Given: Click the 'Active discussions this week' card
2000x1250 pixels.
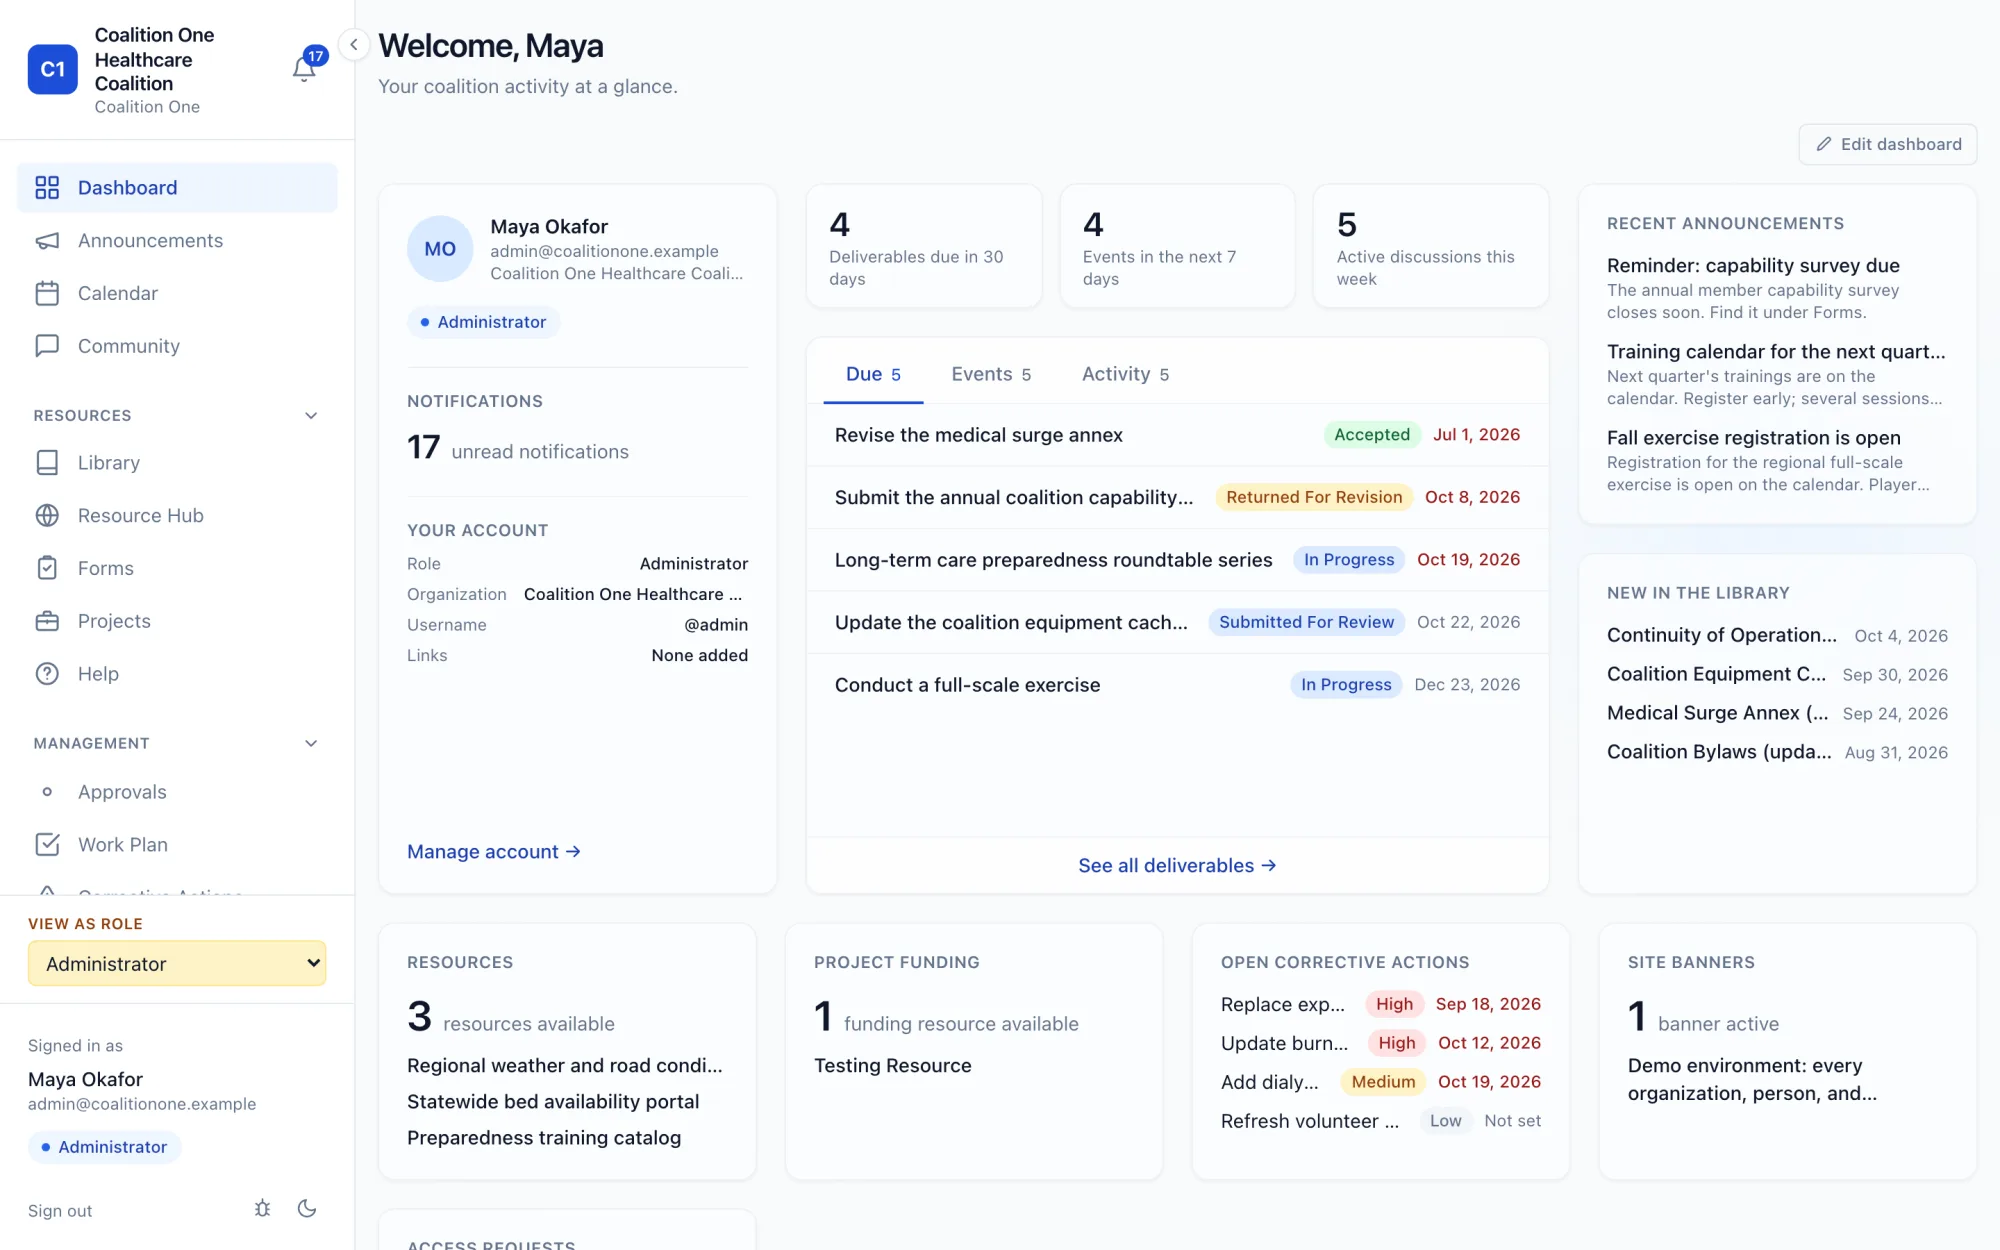Looking at the screenshot, I should 1431,246.
